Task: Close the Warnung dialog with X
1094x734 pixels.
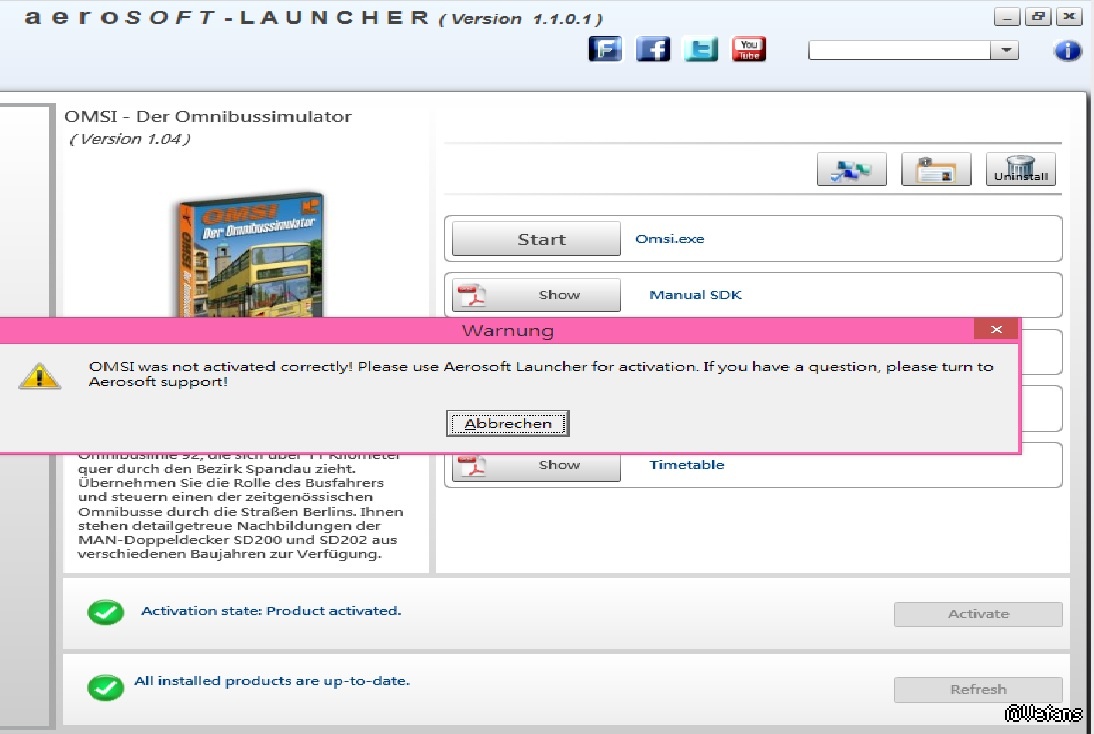Action: [996, 329]
